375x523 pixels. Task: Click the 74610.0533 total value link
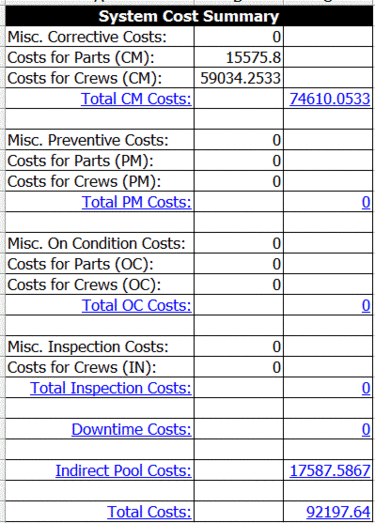coord(330,99)
